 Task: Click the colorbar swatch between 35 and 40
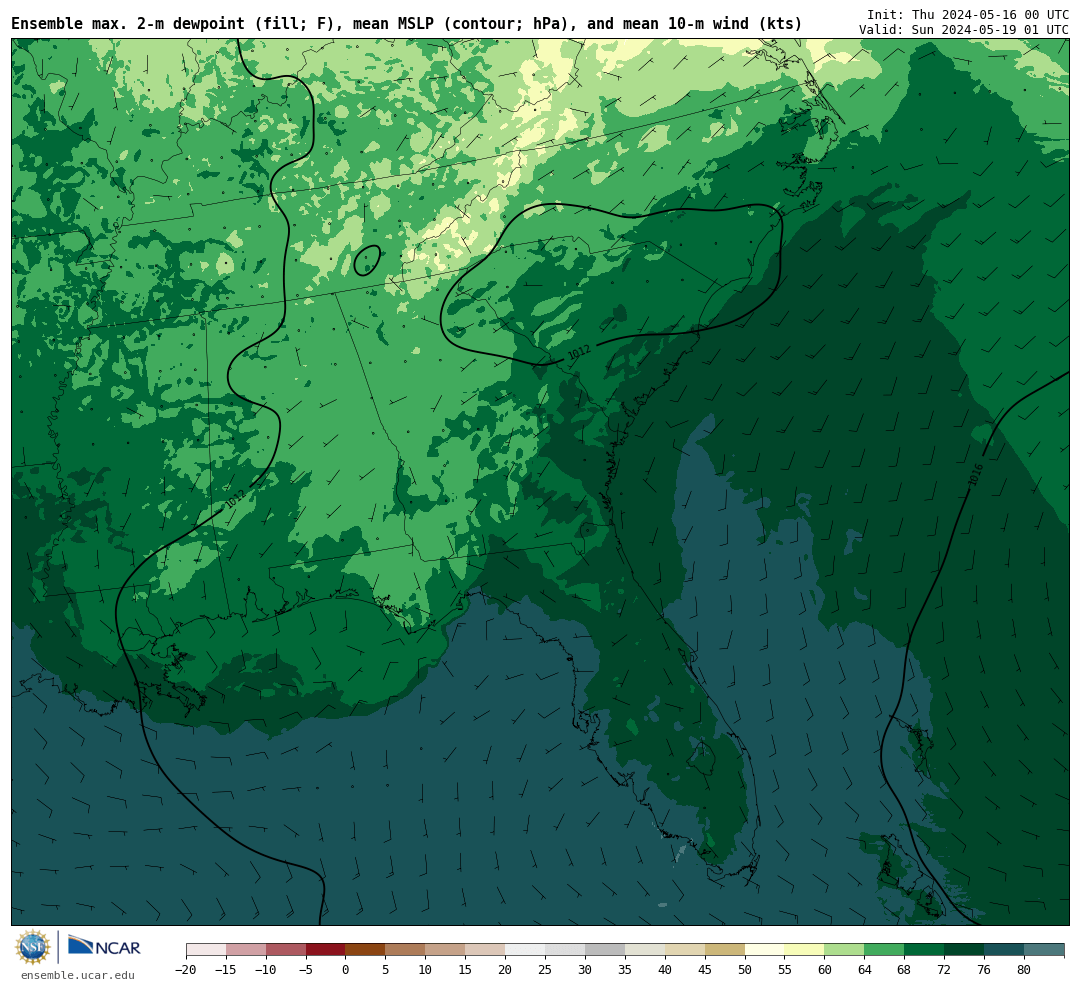click(x=645, y=949)
